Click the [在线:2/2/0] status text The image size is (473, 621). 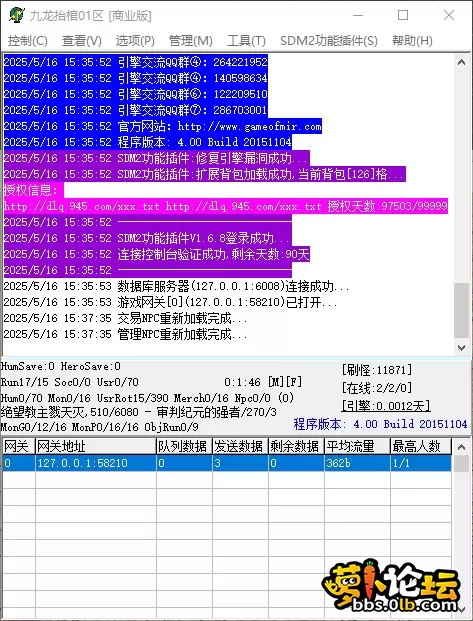377,388
